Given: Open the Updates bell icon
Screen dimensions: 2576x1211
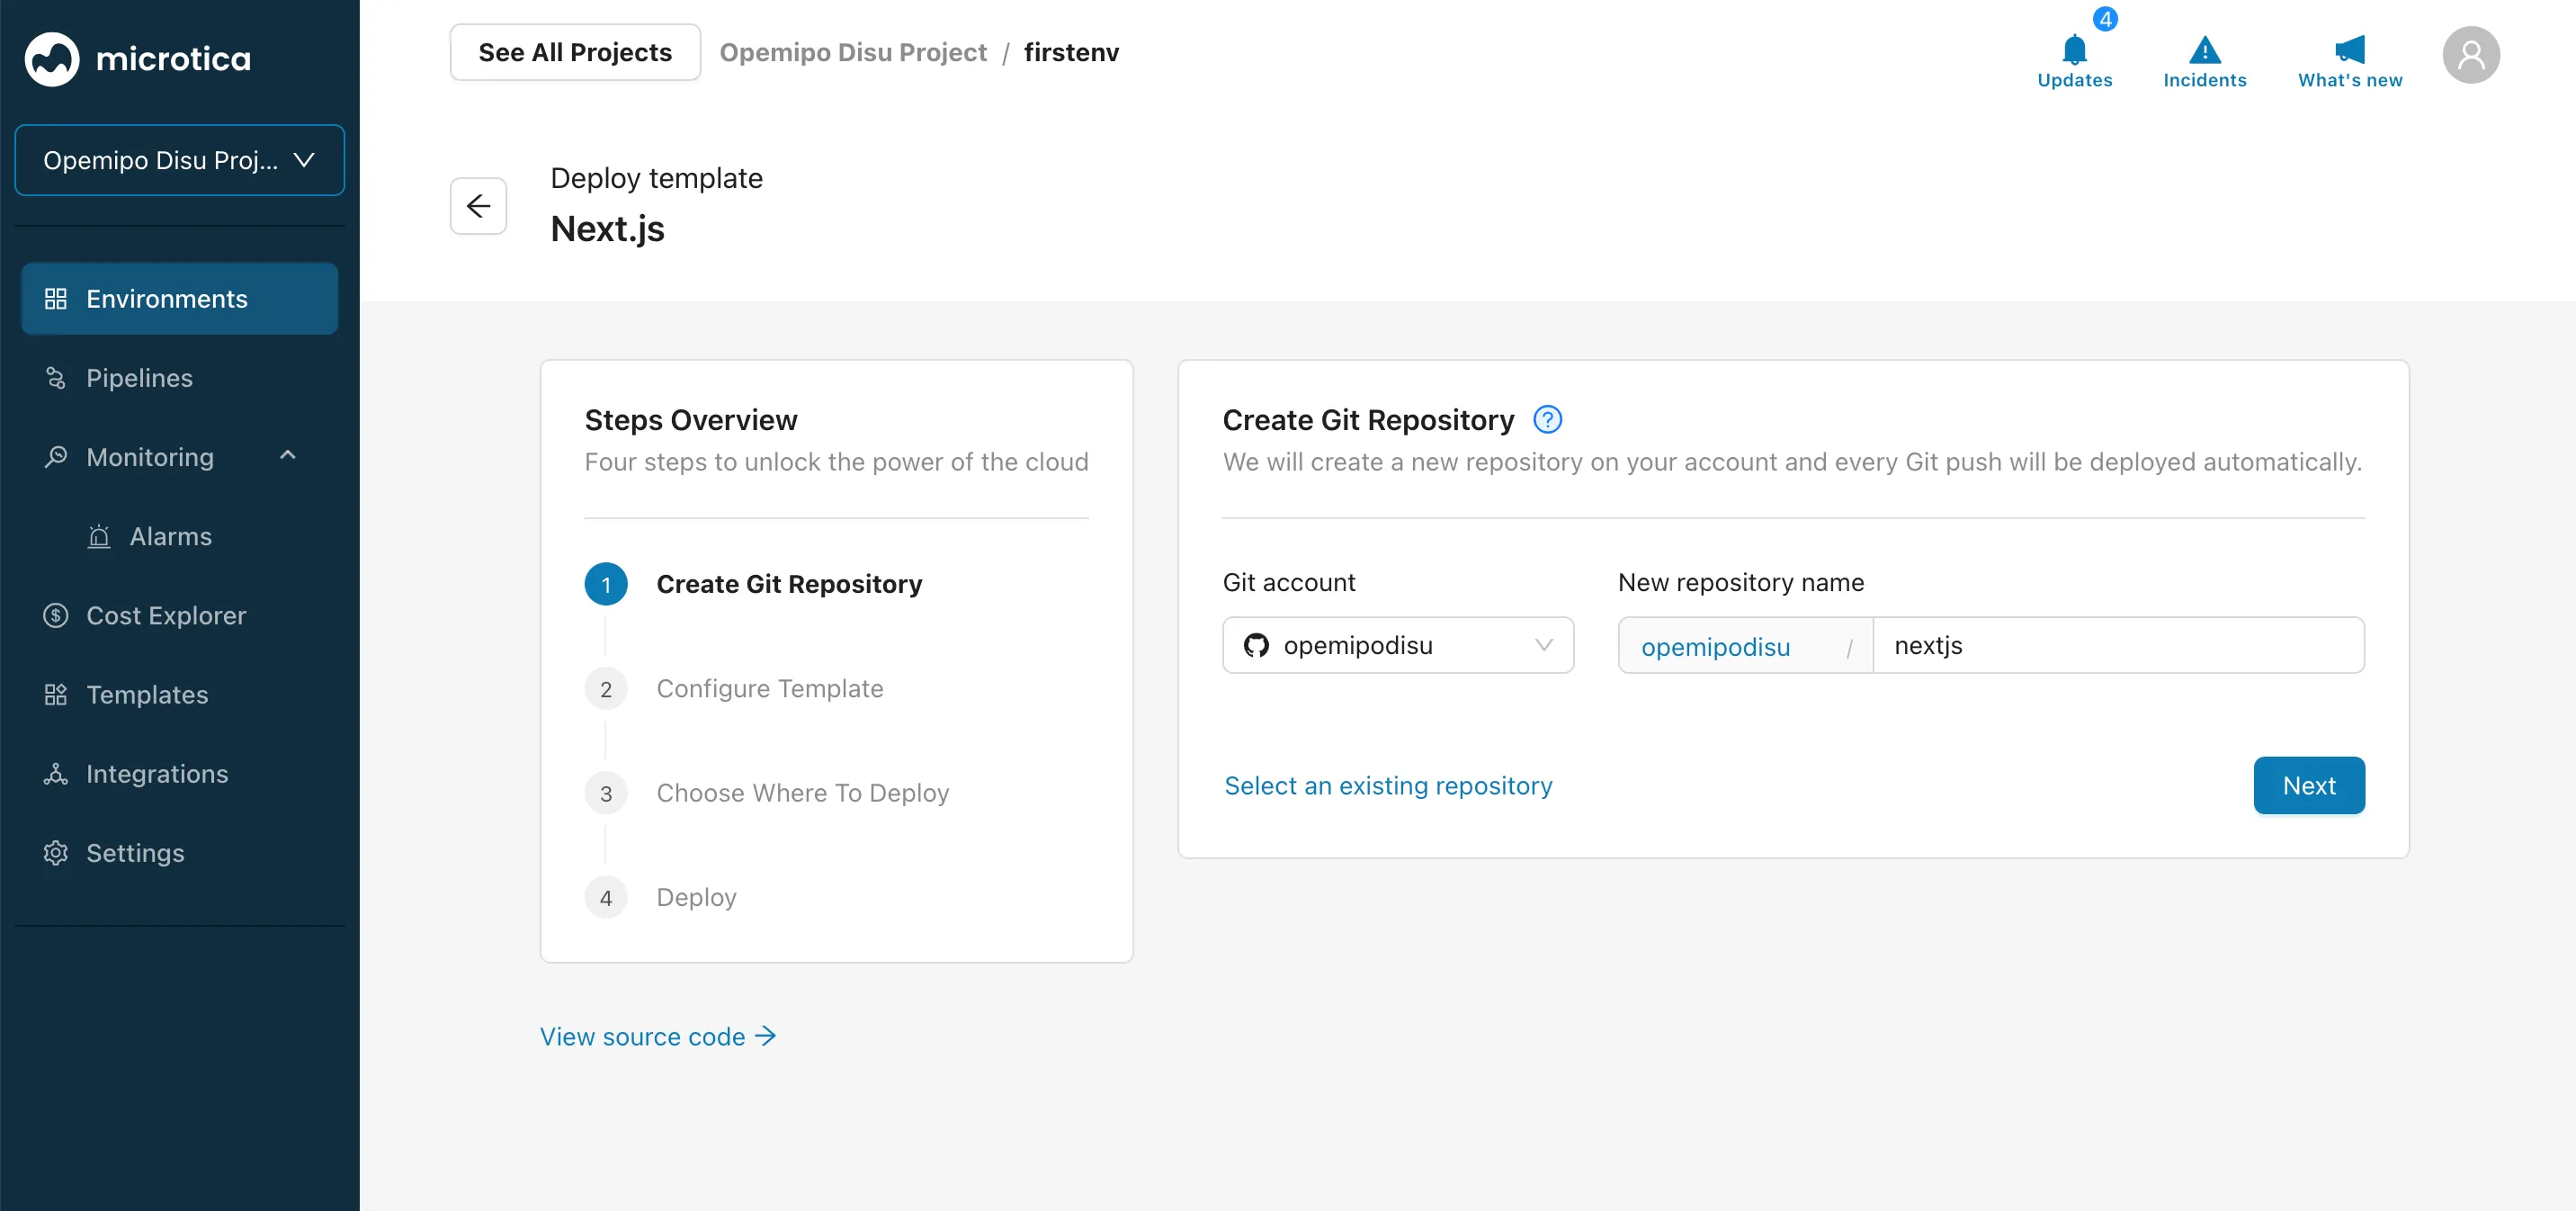Looking at the screenshot, I should tap(2074, 49).
